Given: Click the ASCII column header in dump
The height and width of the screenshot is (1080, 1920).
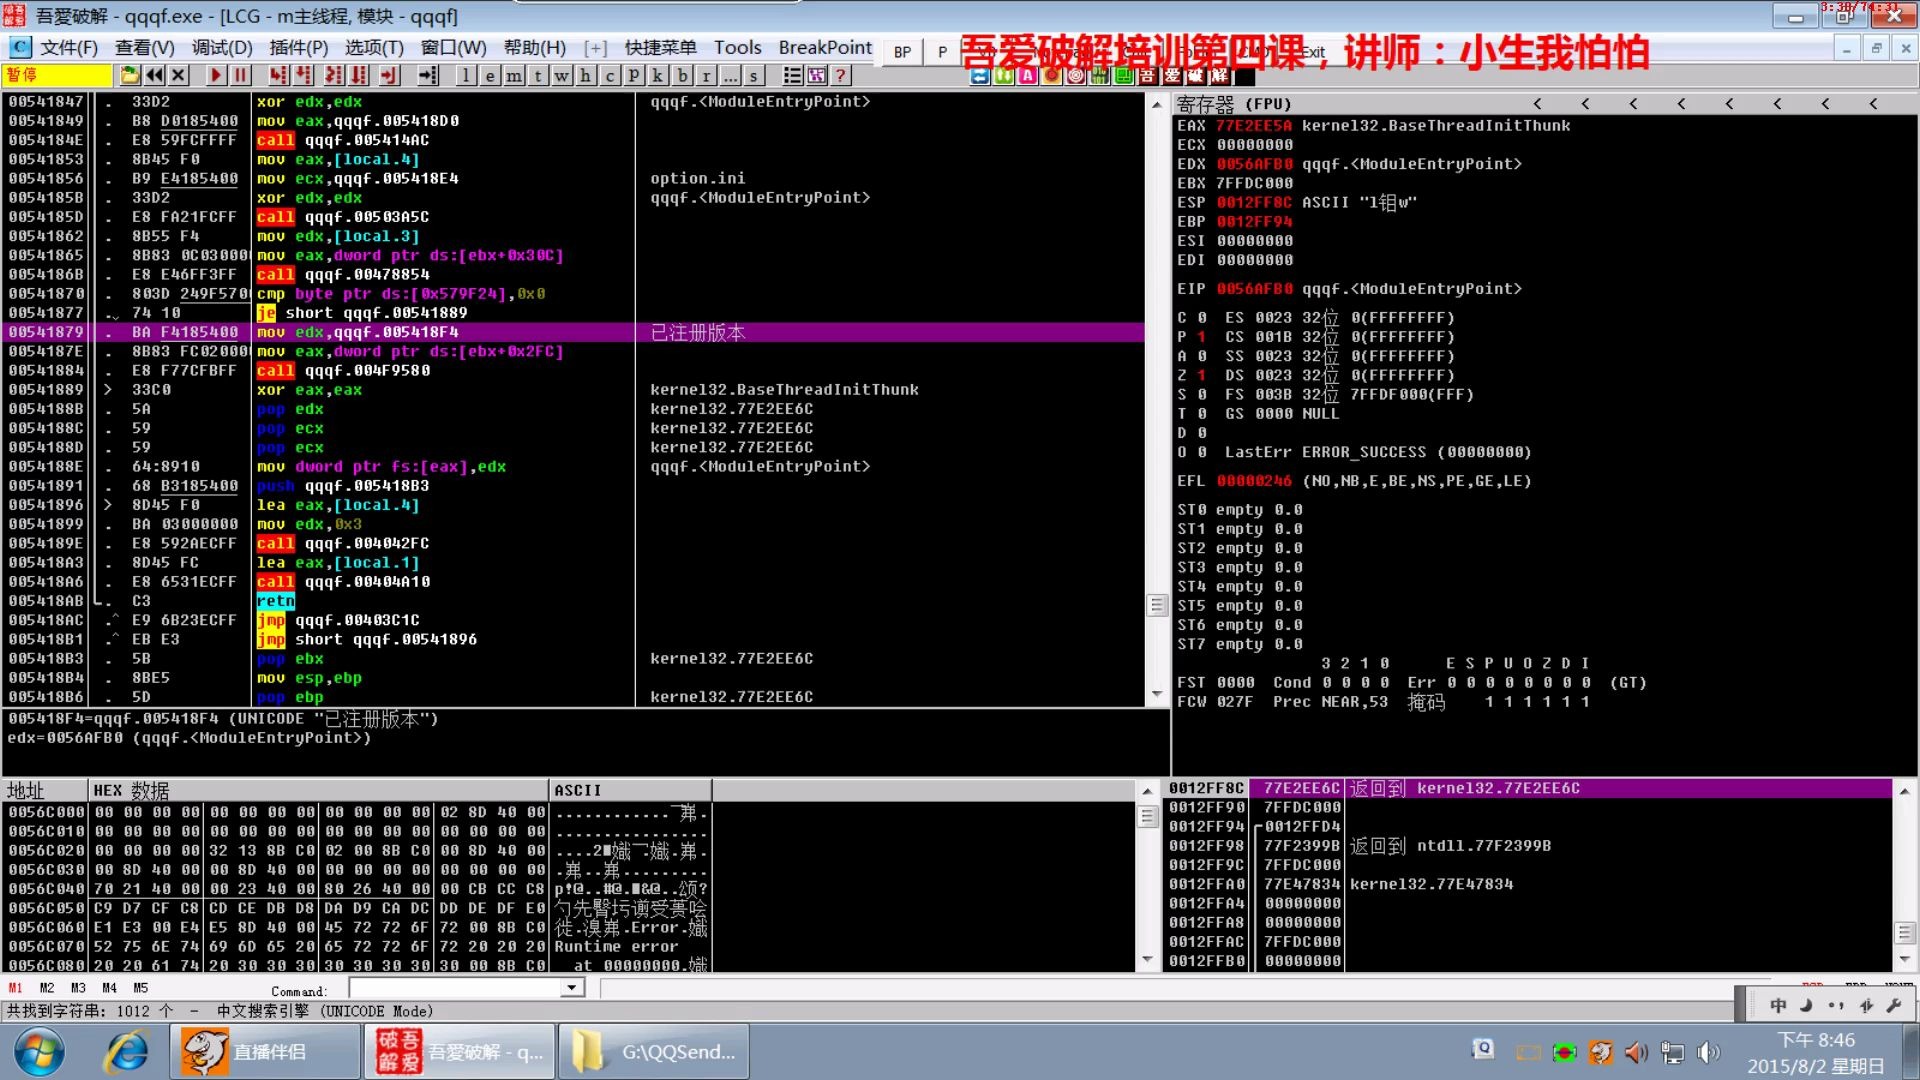Looking at the screenshot, I should pos(630,790).
